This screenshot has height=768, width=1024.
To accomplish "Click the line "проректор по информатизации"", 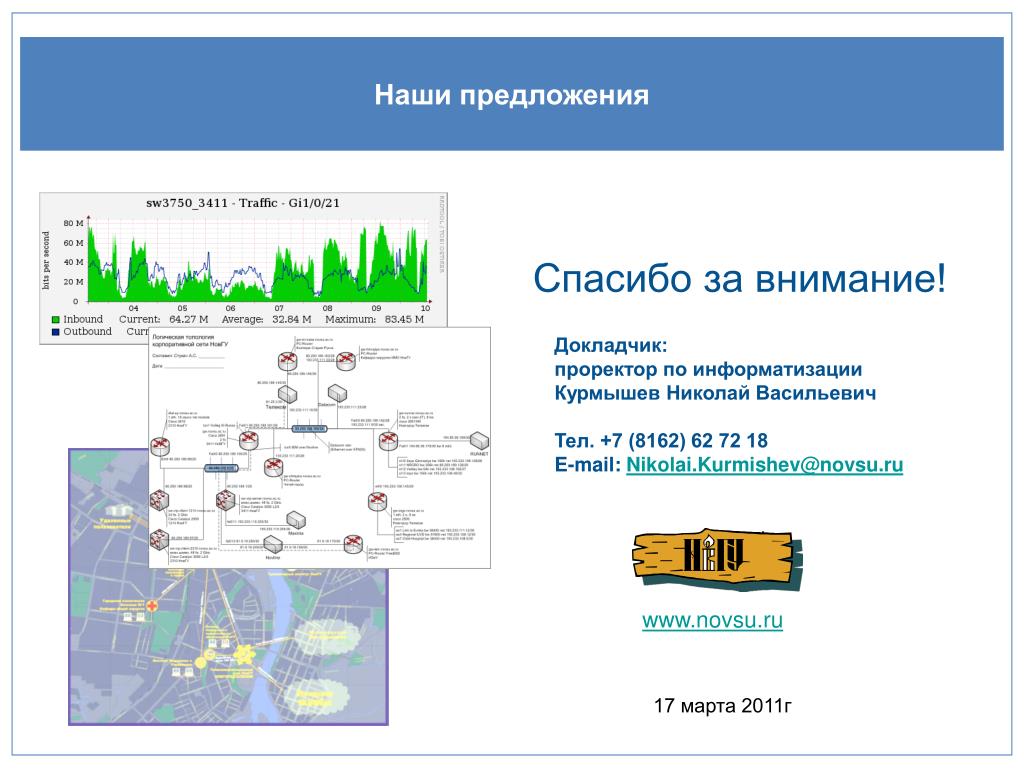I will click(708, 369).
